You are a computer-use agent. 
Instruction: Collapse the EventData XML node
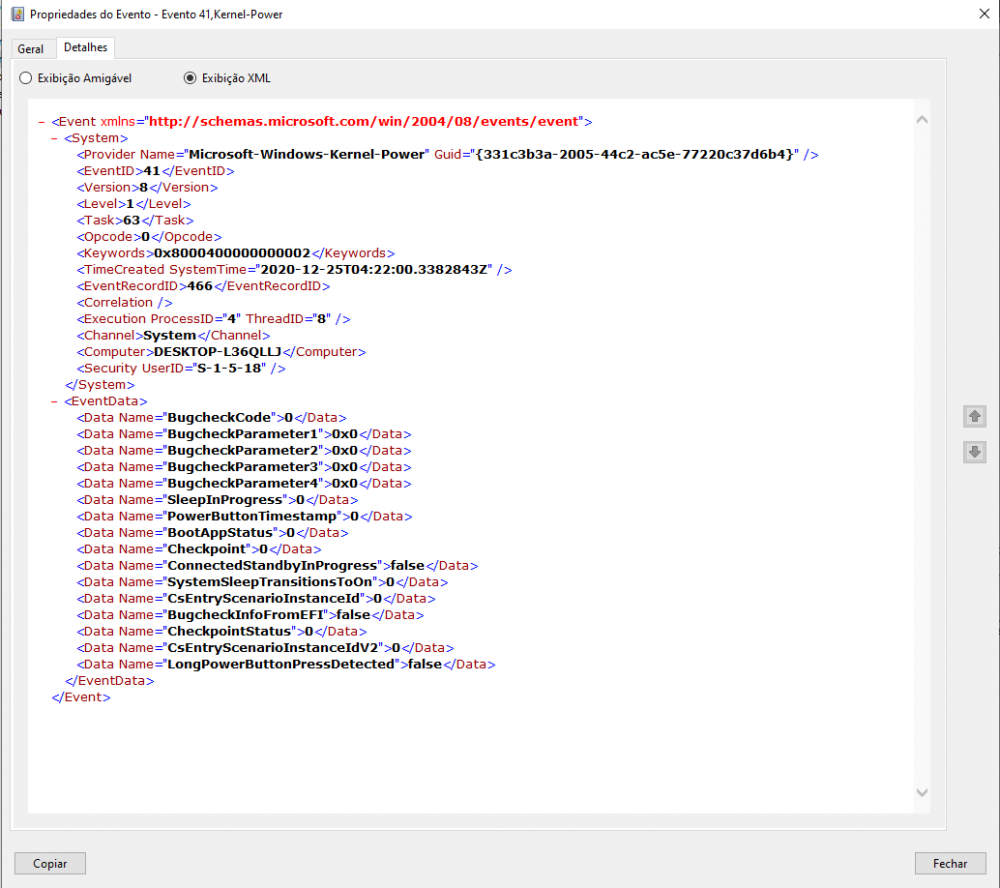[x=54, y=401]
